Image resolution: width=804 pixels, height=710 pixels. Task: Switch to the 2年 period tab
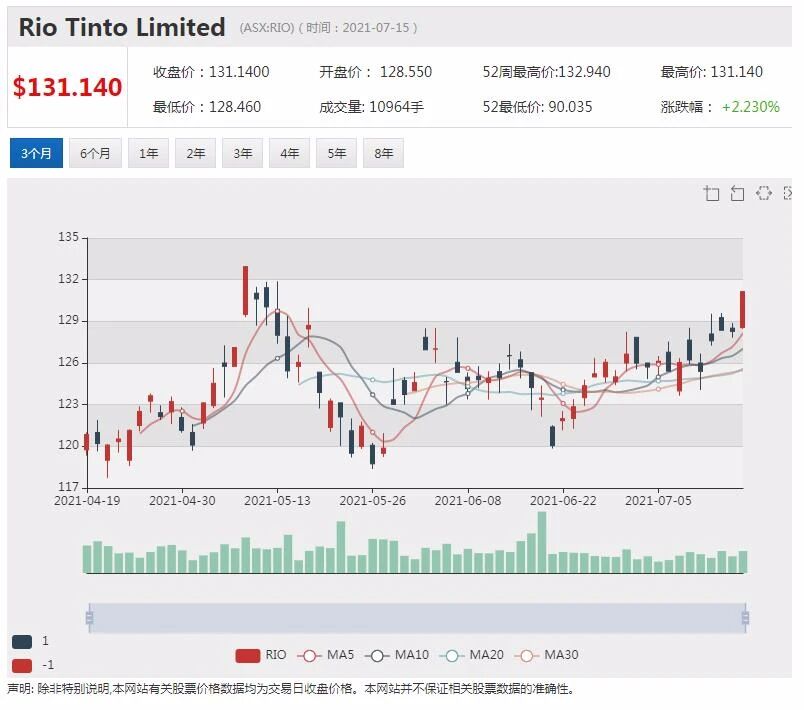coord(195,153)
